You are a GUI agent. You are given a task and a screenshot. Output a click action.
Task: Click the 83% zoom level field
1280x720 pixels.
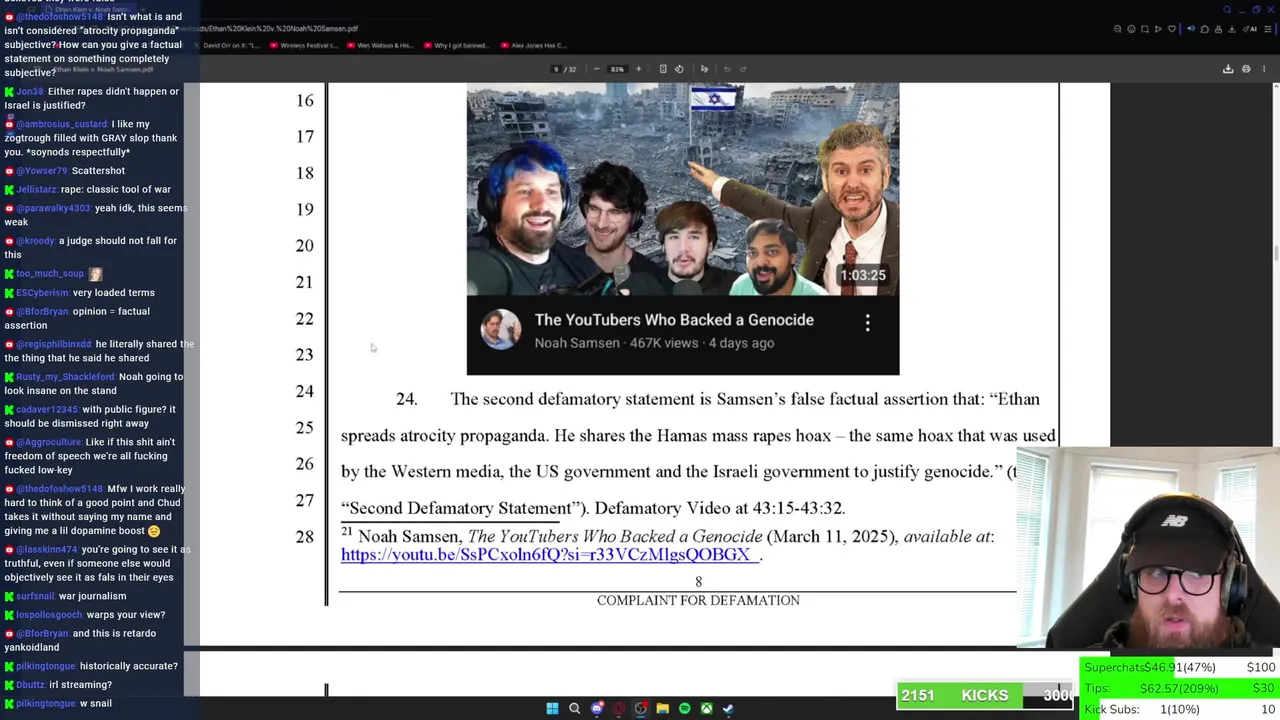(617, 69)
